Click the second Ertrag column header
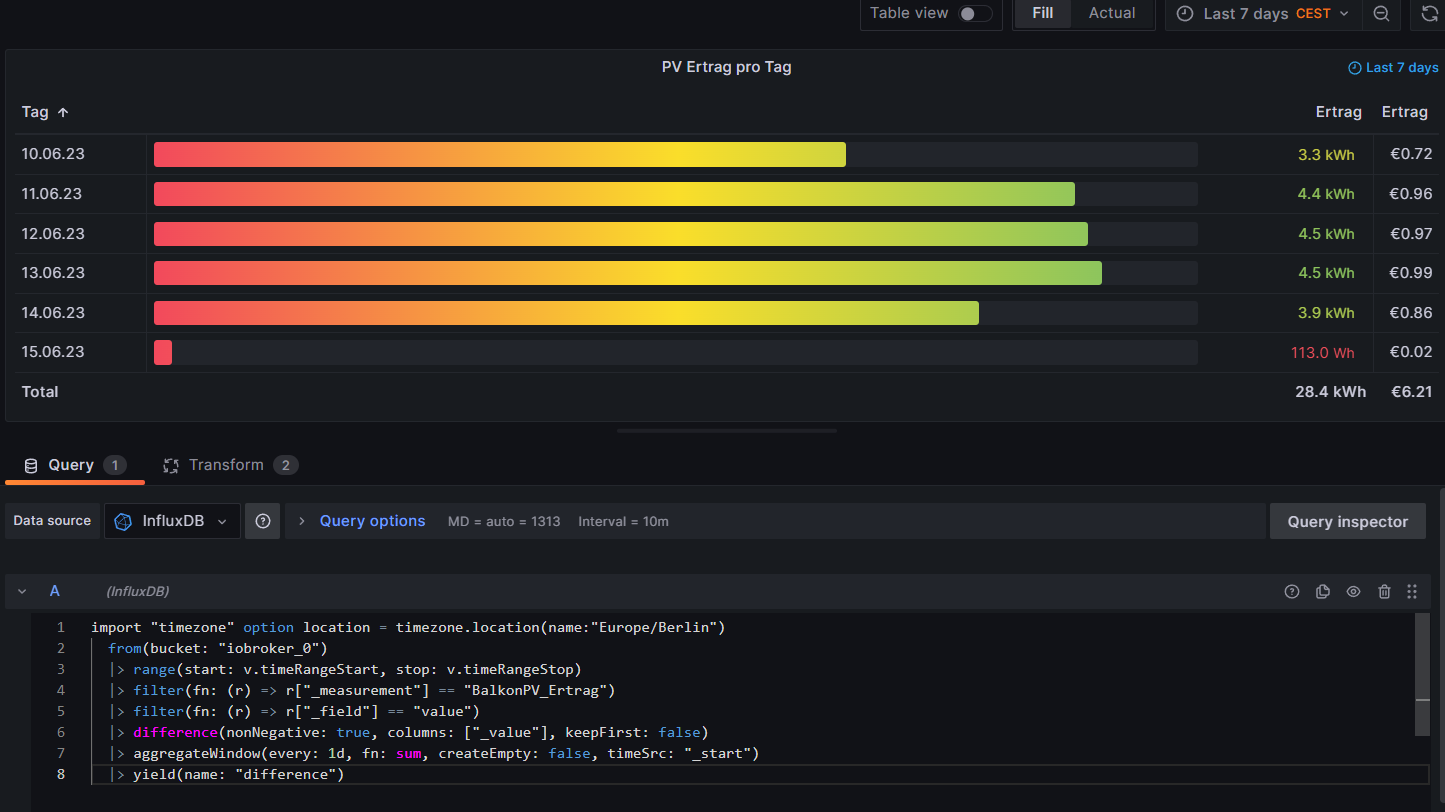Image resolution: width=1445 pixels, height=812 pixels. pyautogui.click(x=1404, y=112)
